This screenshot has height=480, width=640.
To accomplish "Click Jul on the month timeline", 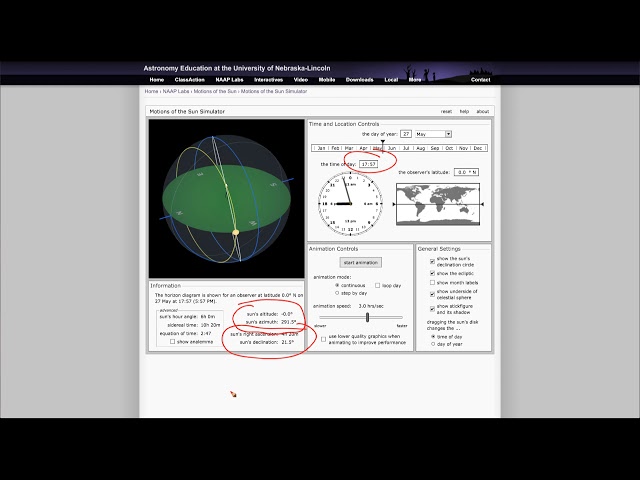I will (x=406, y=148).
